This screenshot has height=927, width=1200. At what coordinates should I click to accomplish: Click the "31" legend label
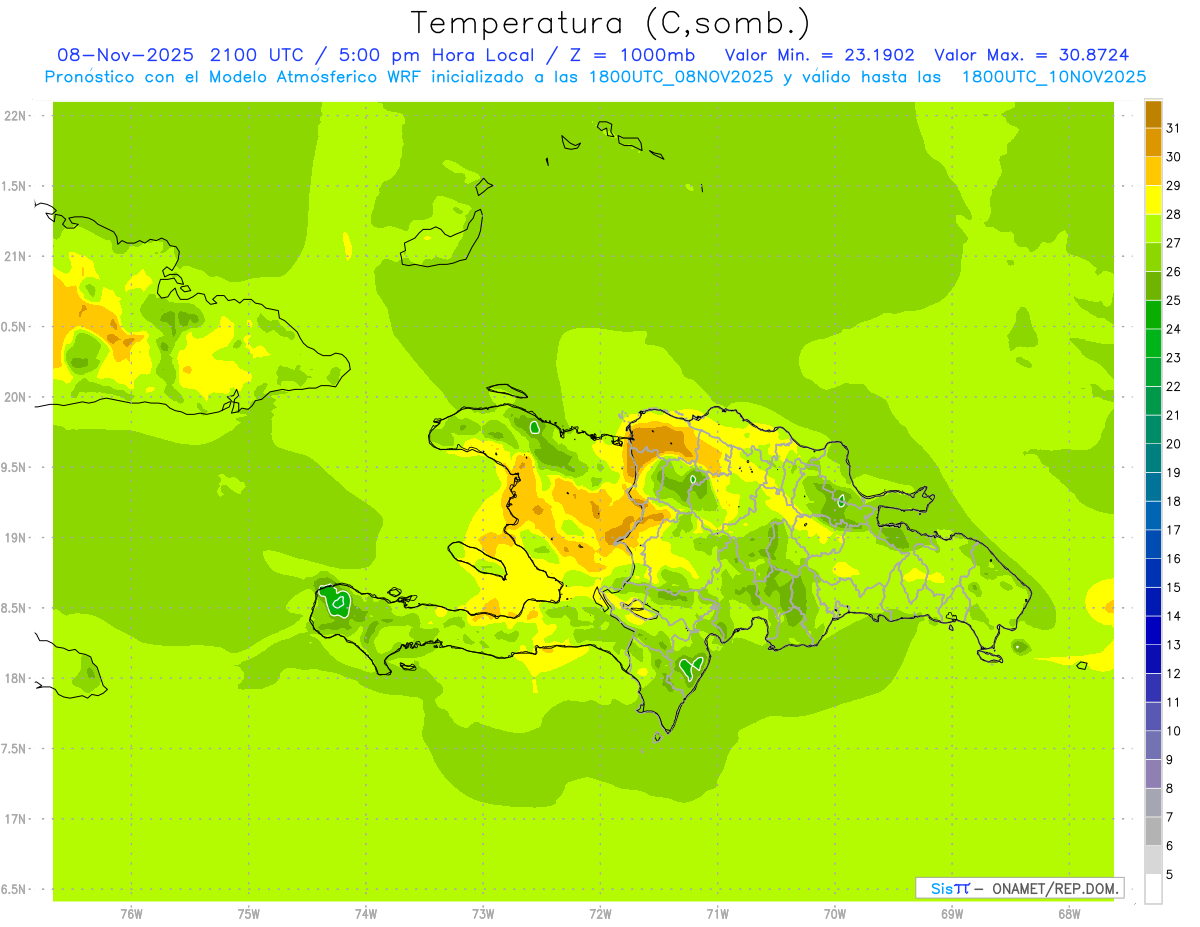(1174, 128)
